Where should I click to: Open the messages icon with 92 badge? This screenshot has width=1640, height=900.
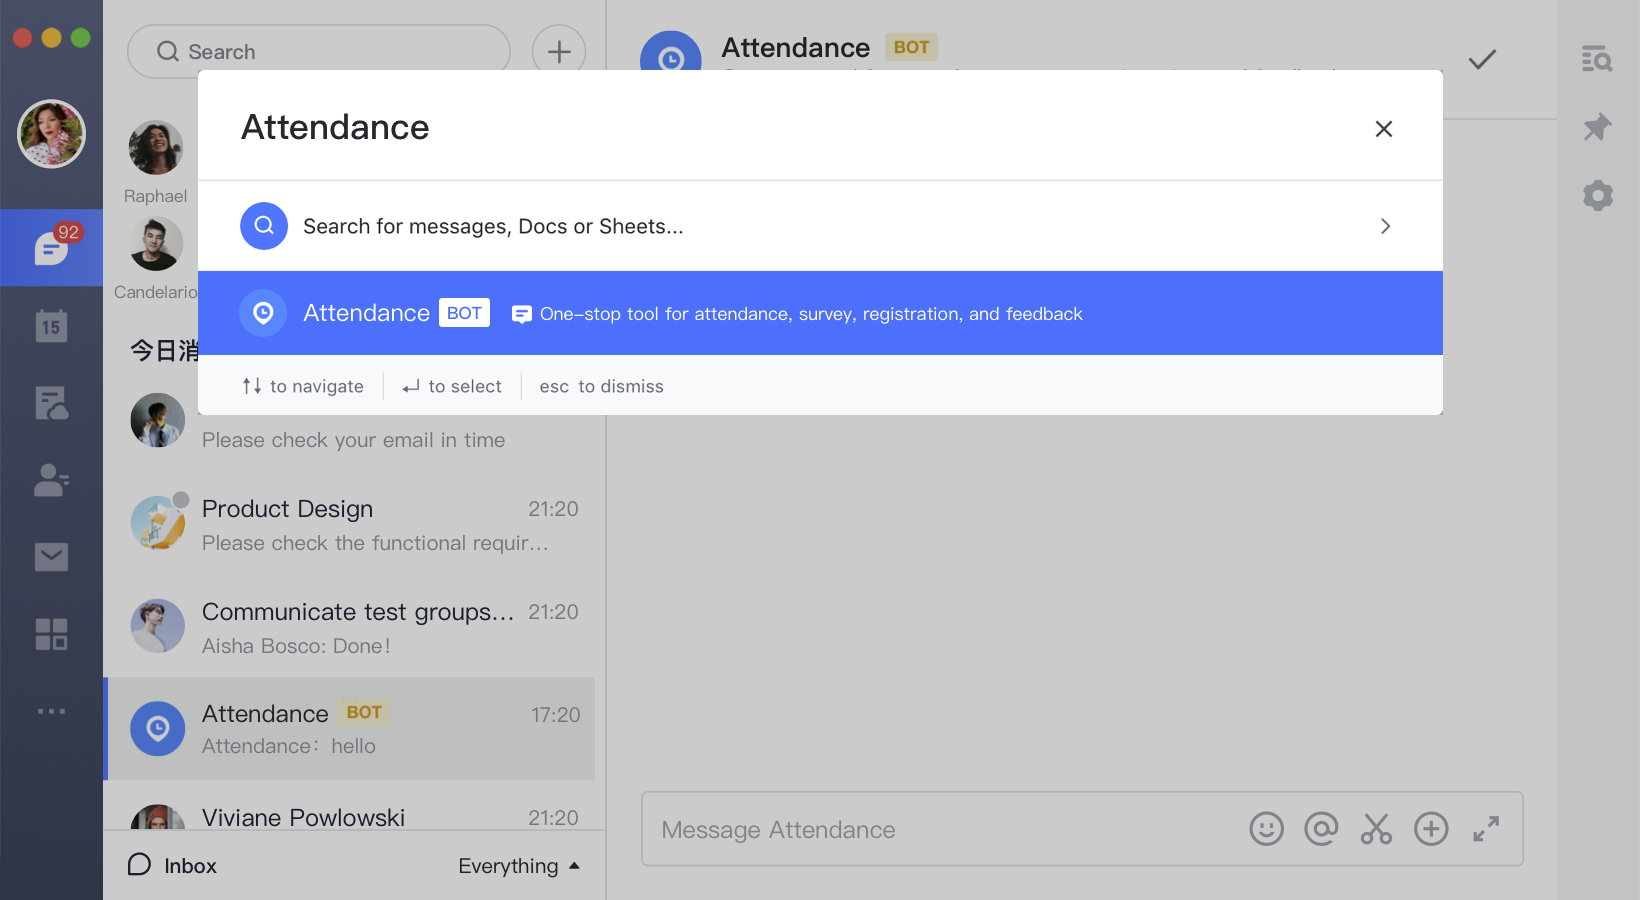tap(51, 247)
